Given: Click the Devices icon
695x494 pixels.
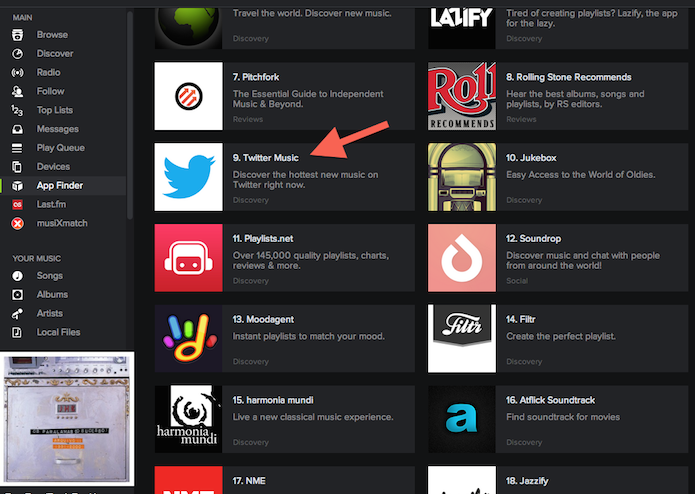Looking at the screenshot, I should point(17,167).
